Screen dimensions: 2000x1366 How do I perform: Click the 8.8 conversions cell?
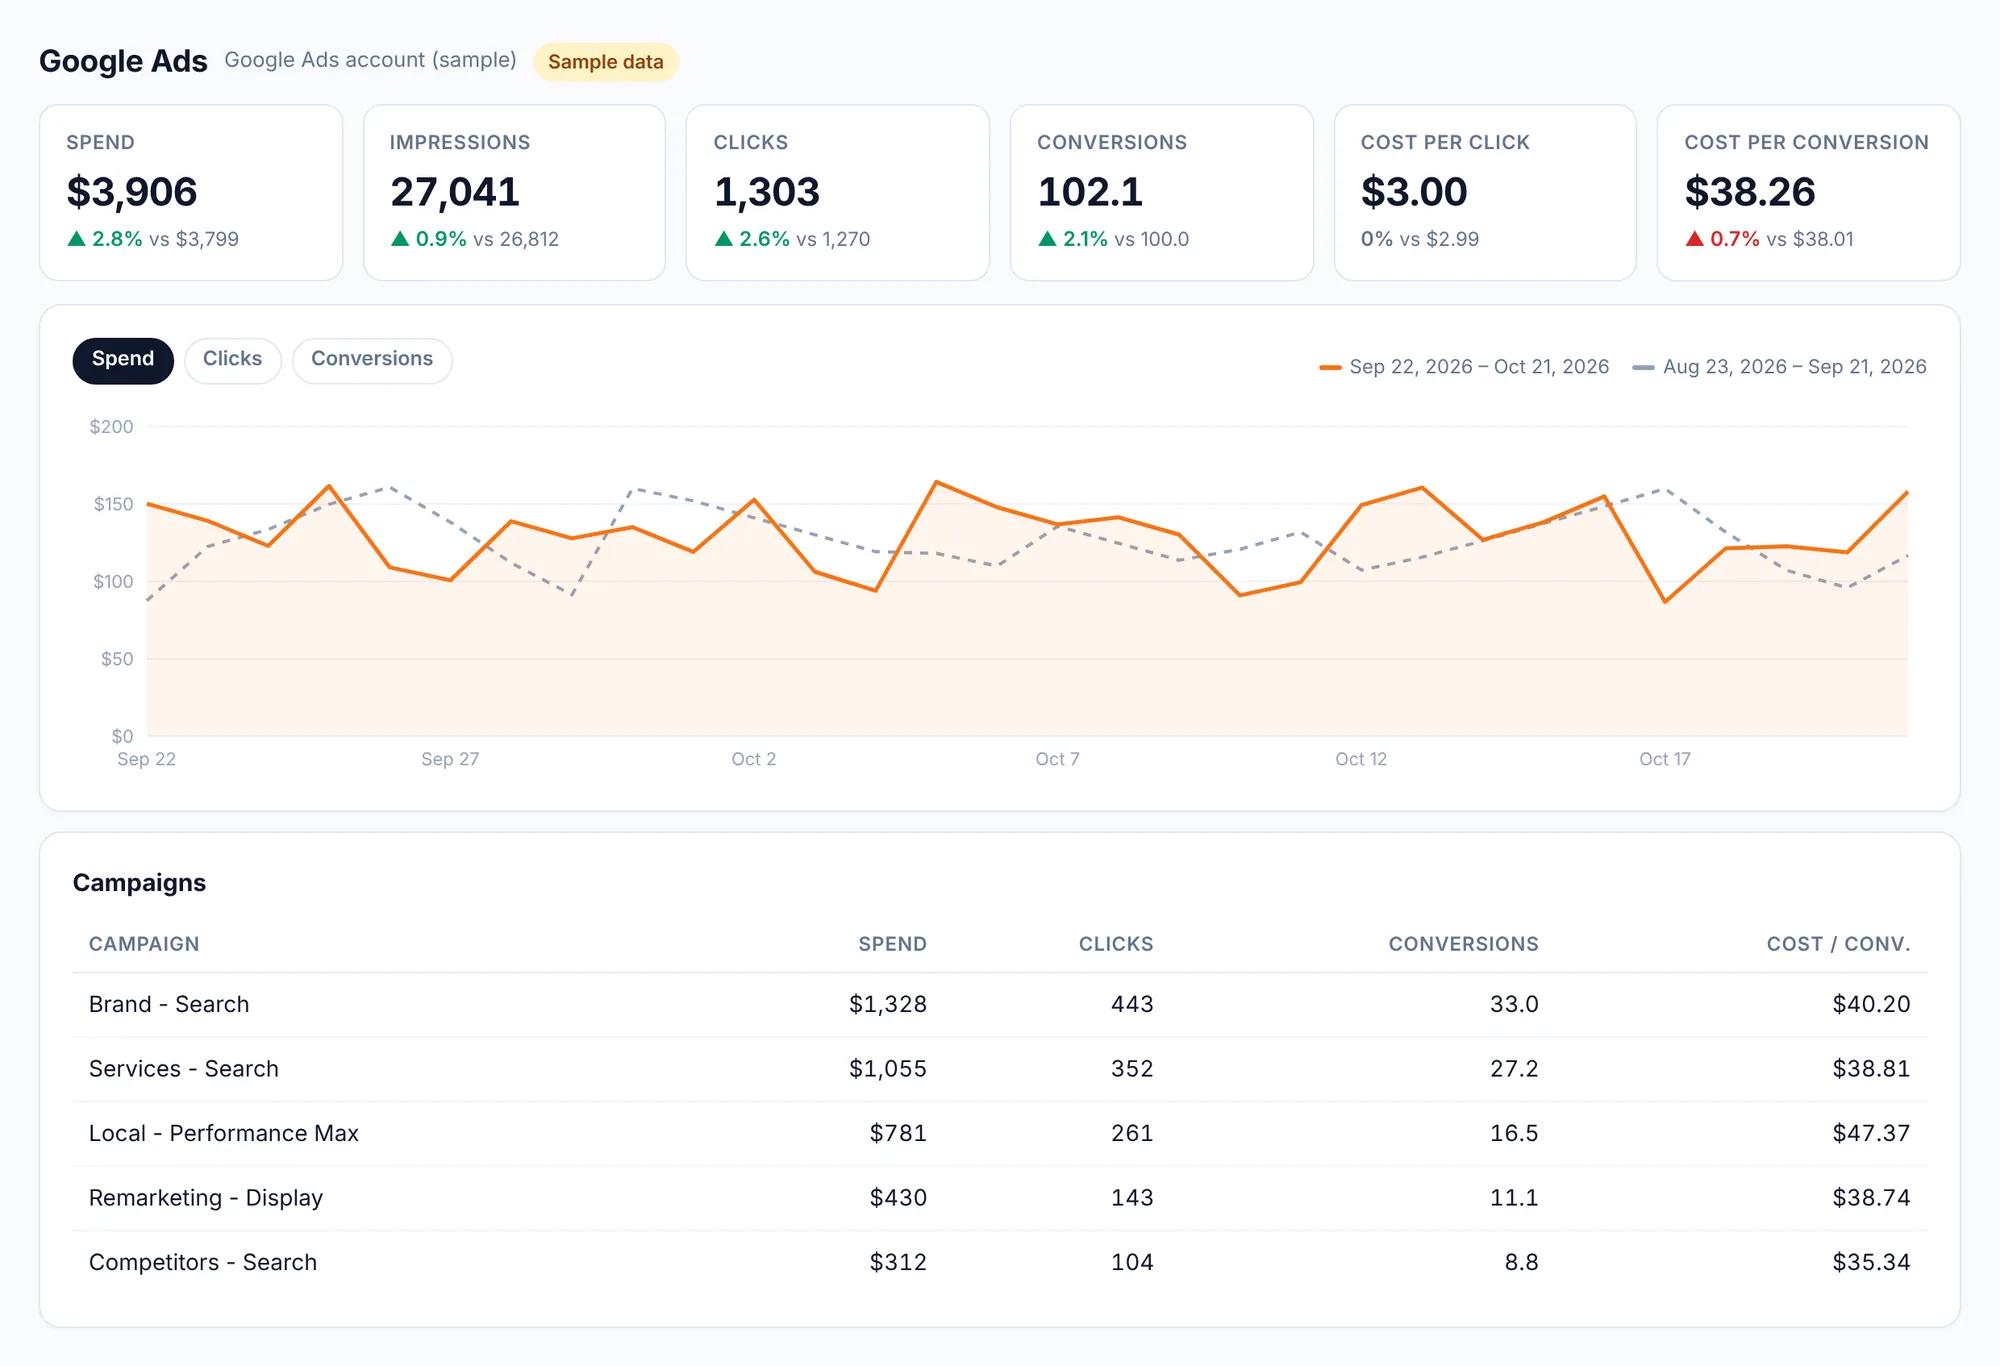(x=1521, y=1262)
